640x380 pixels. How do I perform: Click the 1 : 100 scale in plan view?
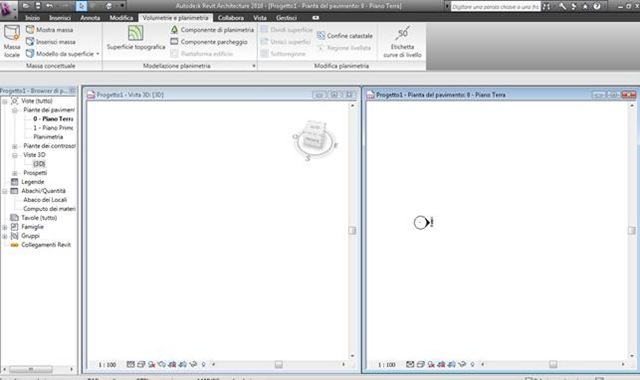pos(387,364)
